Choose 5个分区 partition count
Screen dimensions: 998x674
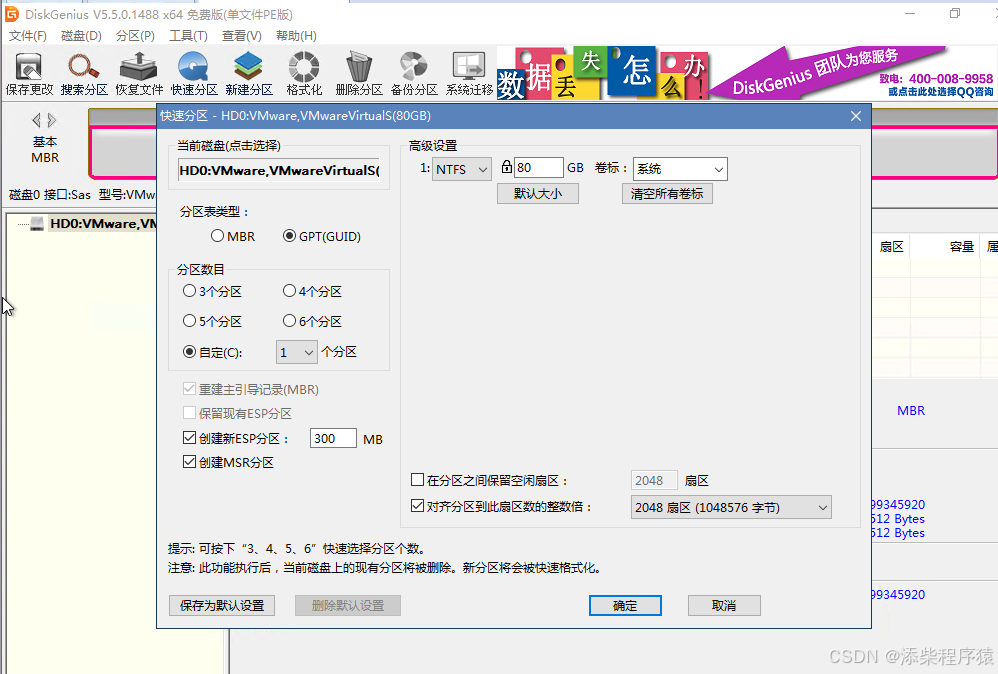[212, 321]
